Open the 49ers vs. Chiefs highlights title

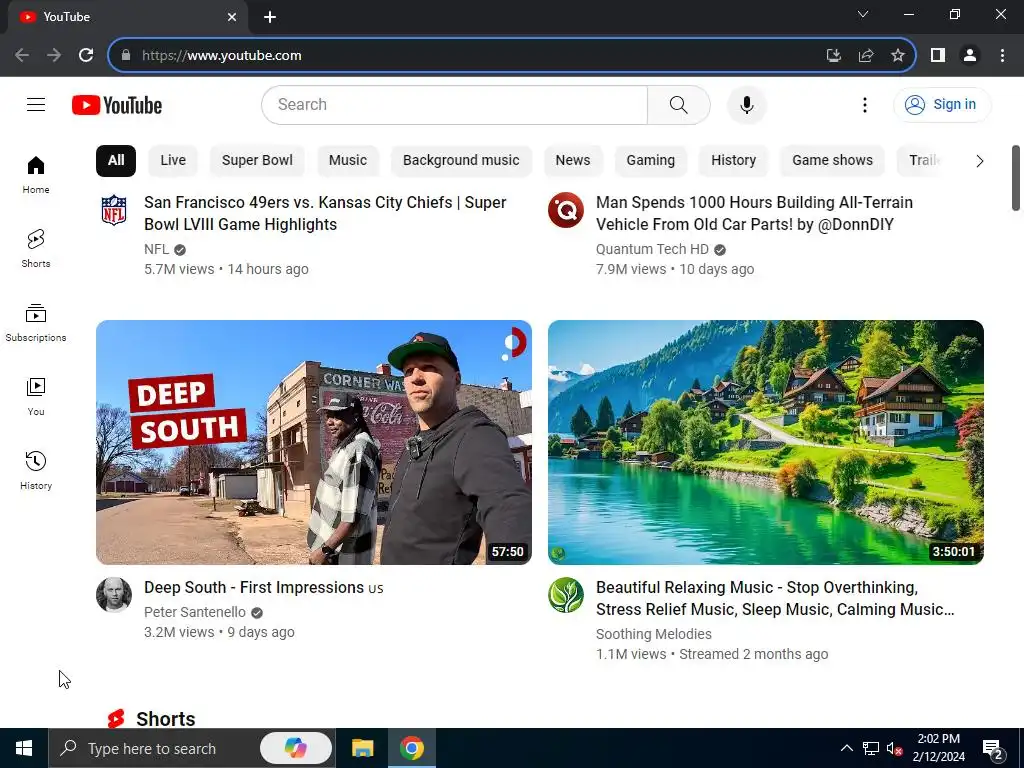click(325, 213)
